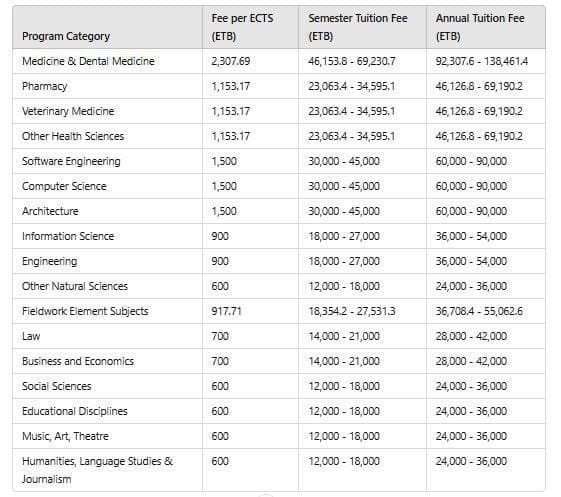Select the Architecture row label
The image size is (561, 497).
point(50,211)
